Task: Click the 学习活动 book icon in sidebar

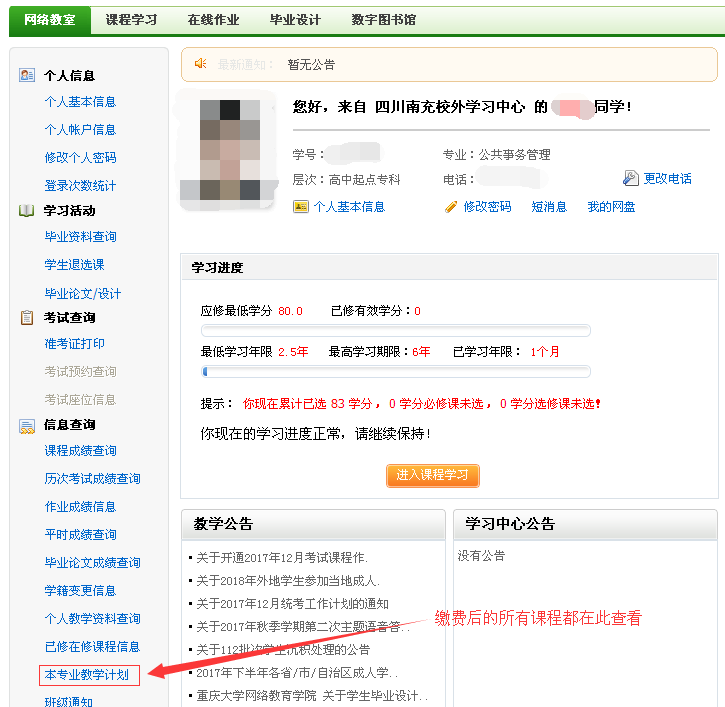Action: pyautogui.click(x=27, y=211)
